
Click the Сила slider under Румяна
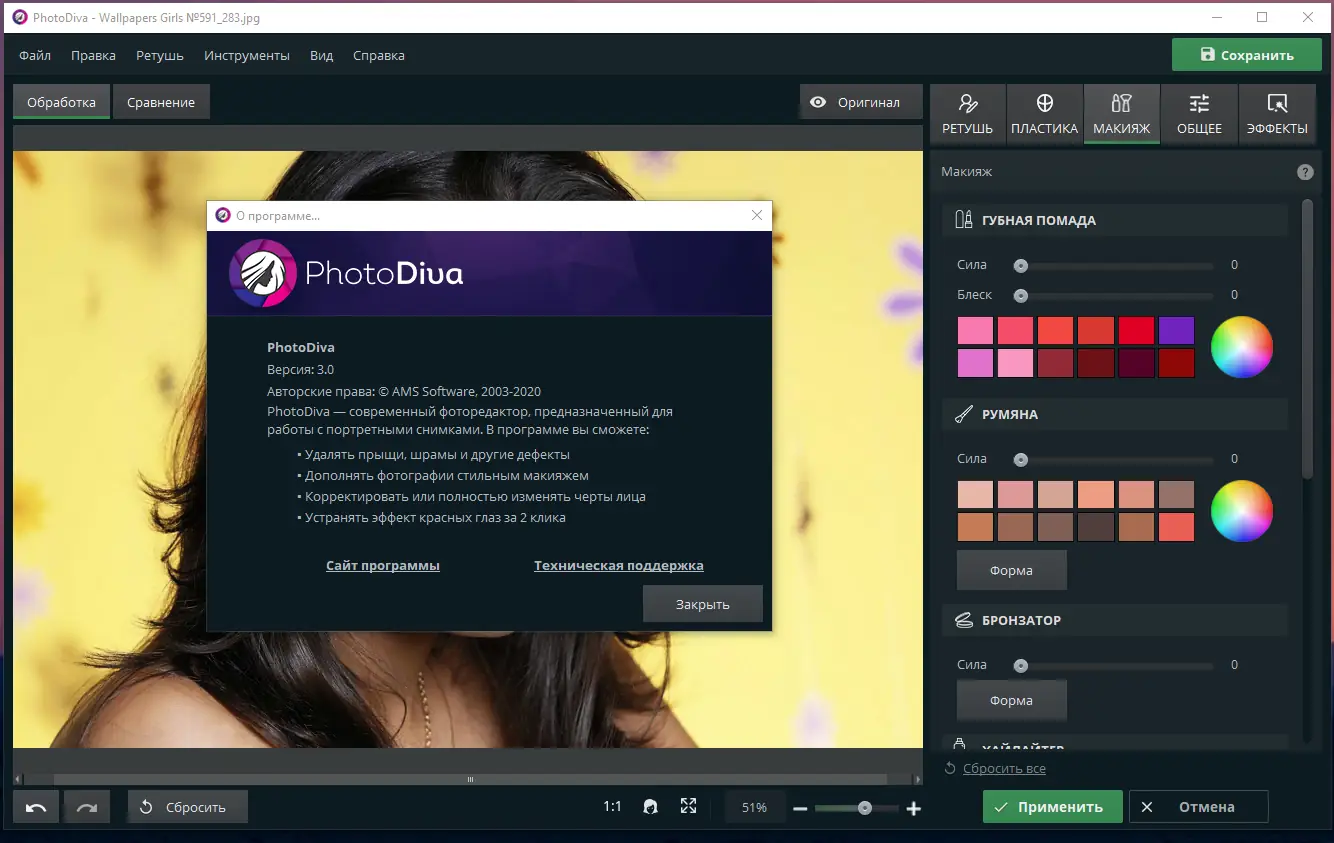point(1114,460)
